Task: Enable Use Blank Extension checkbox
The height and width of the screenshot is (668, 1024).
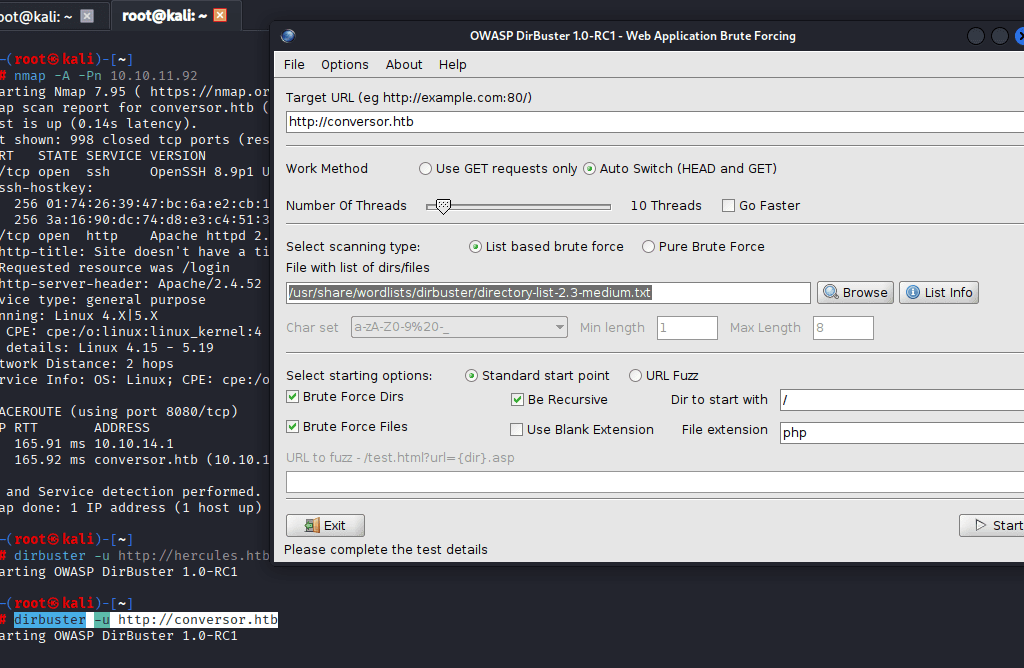Action: pos(517,430)
